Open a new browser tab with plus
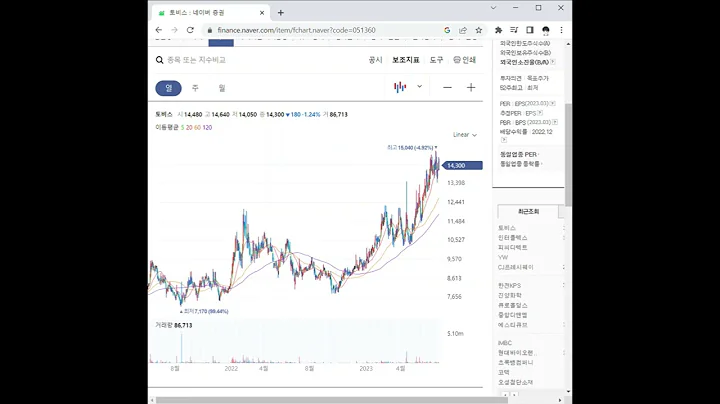720x404 pixels. [281, 13]
